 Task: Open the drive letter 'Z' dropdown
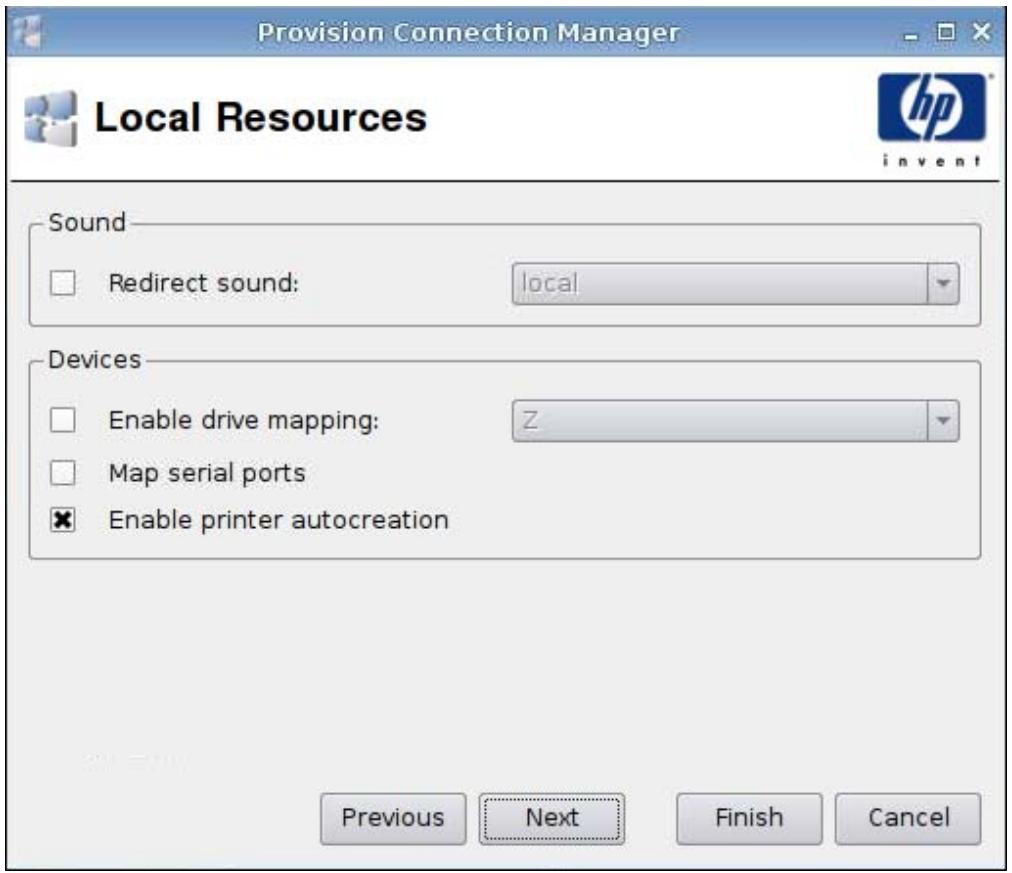pos(735,421)
